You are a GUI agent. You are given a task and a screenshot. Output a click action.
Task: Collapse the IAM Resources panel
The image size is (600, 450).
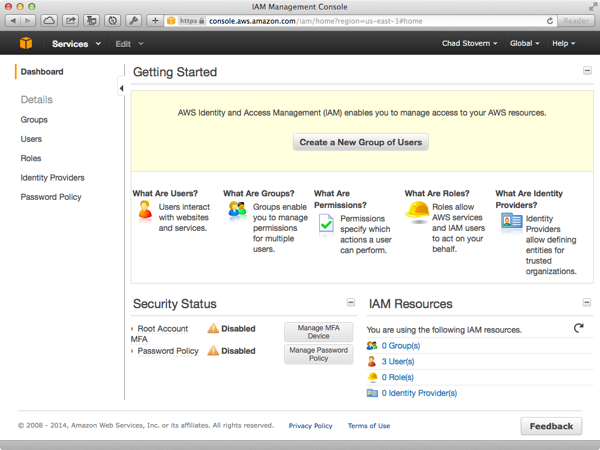coord(587,302)
